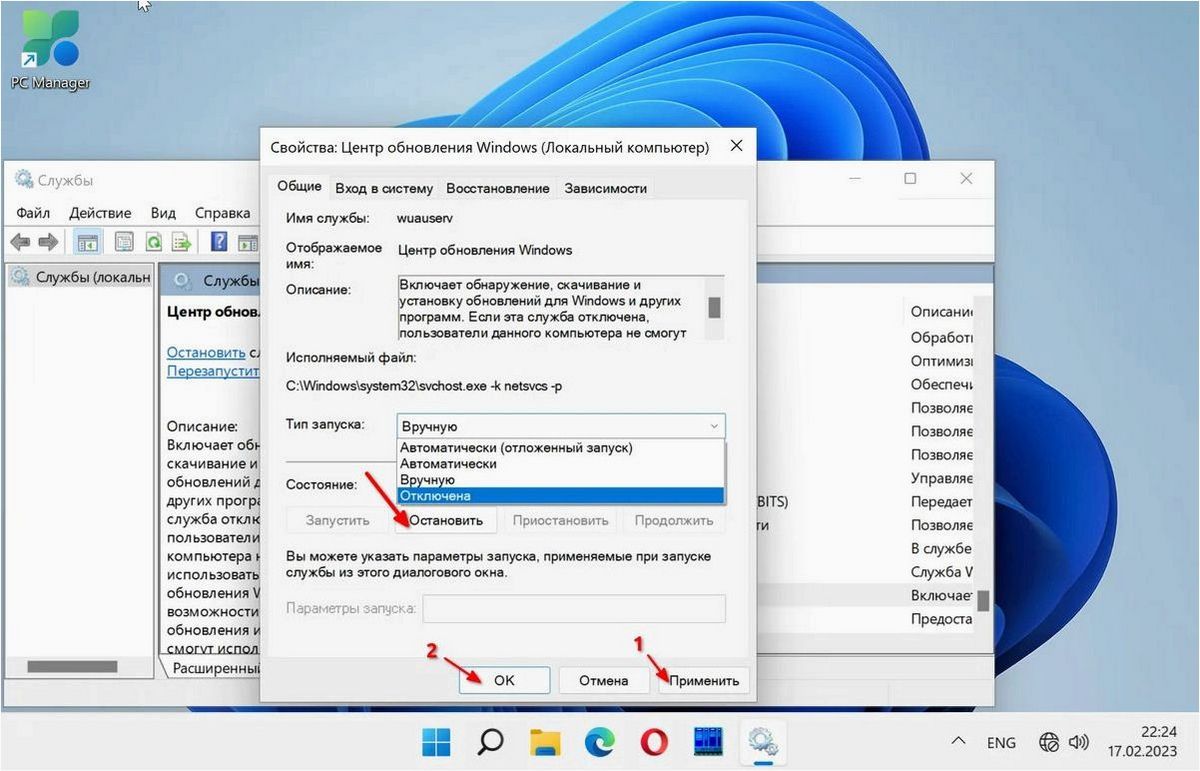Viewport: 1200px width, 771px height.
Task: Click the 'Включает' row in Services list
Action: [941, 595]
